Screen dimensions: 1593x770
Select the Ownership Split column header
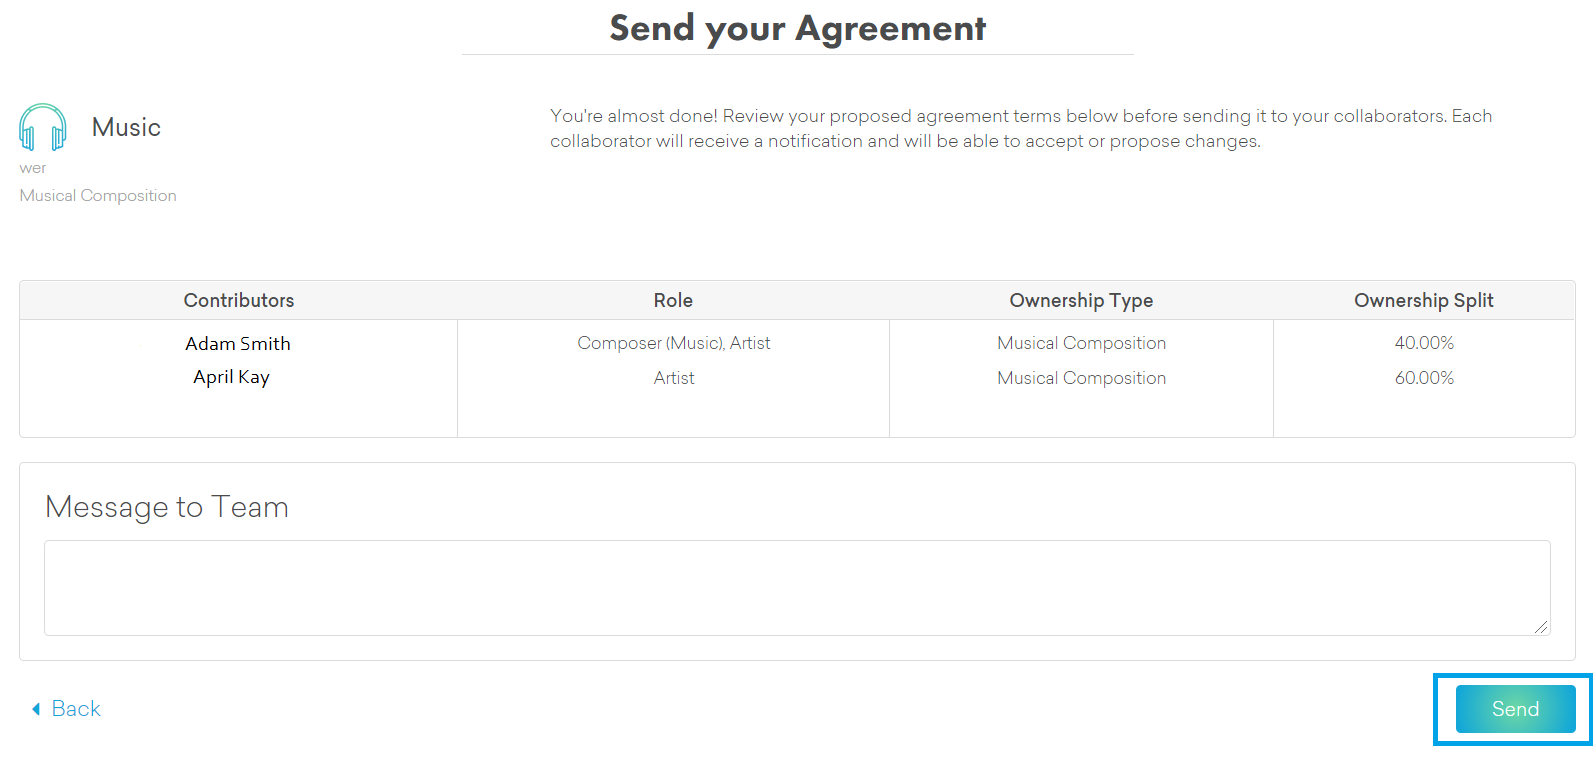click(x=1423, y=300)
